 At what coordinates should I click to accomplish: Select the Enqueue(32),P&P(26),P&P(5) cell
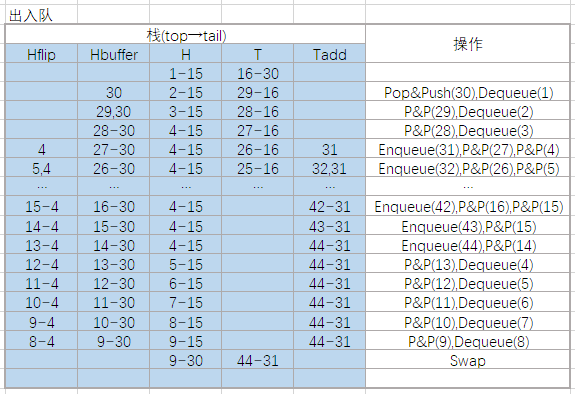tap(468, 168)
